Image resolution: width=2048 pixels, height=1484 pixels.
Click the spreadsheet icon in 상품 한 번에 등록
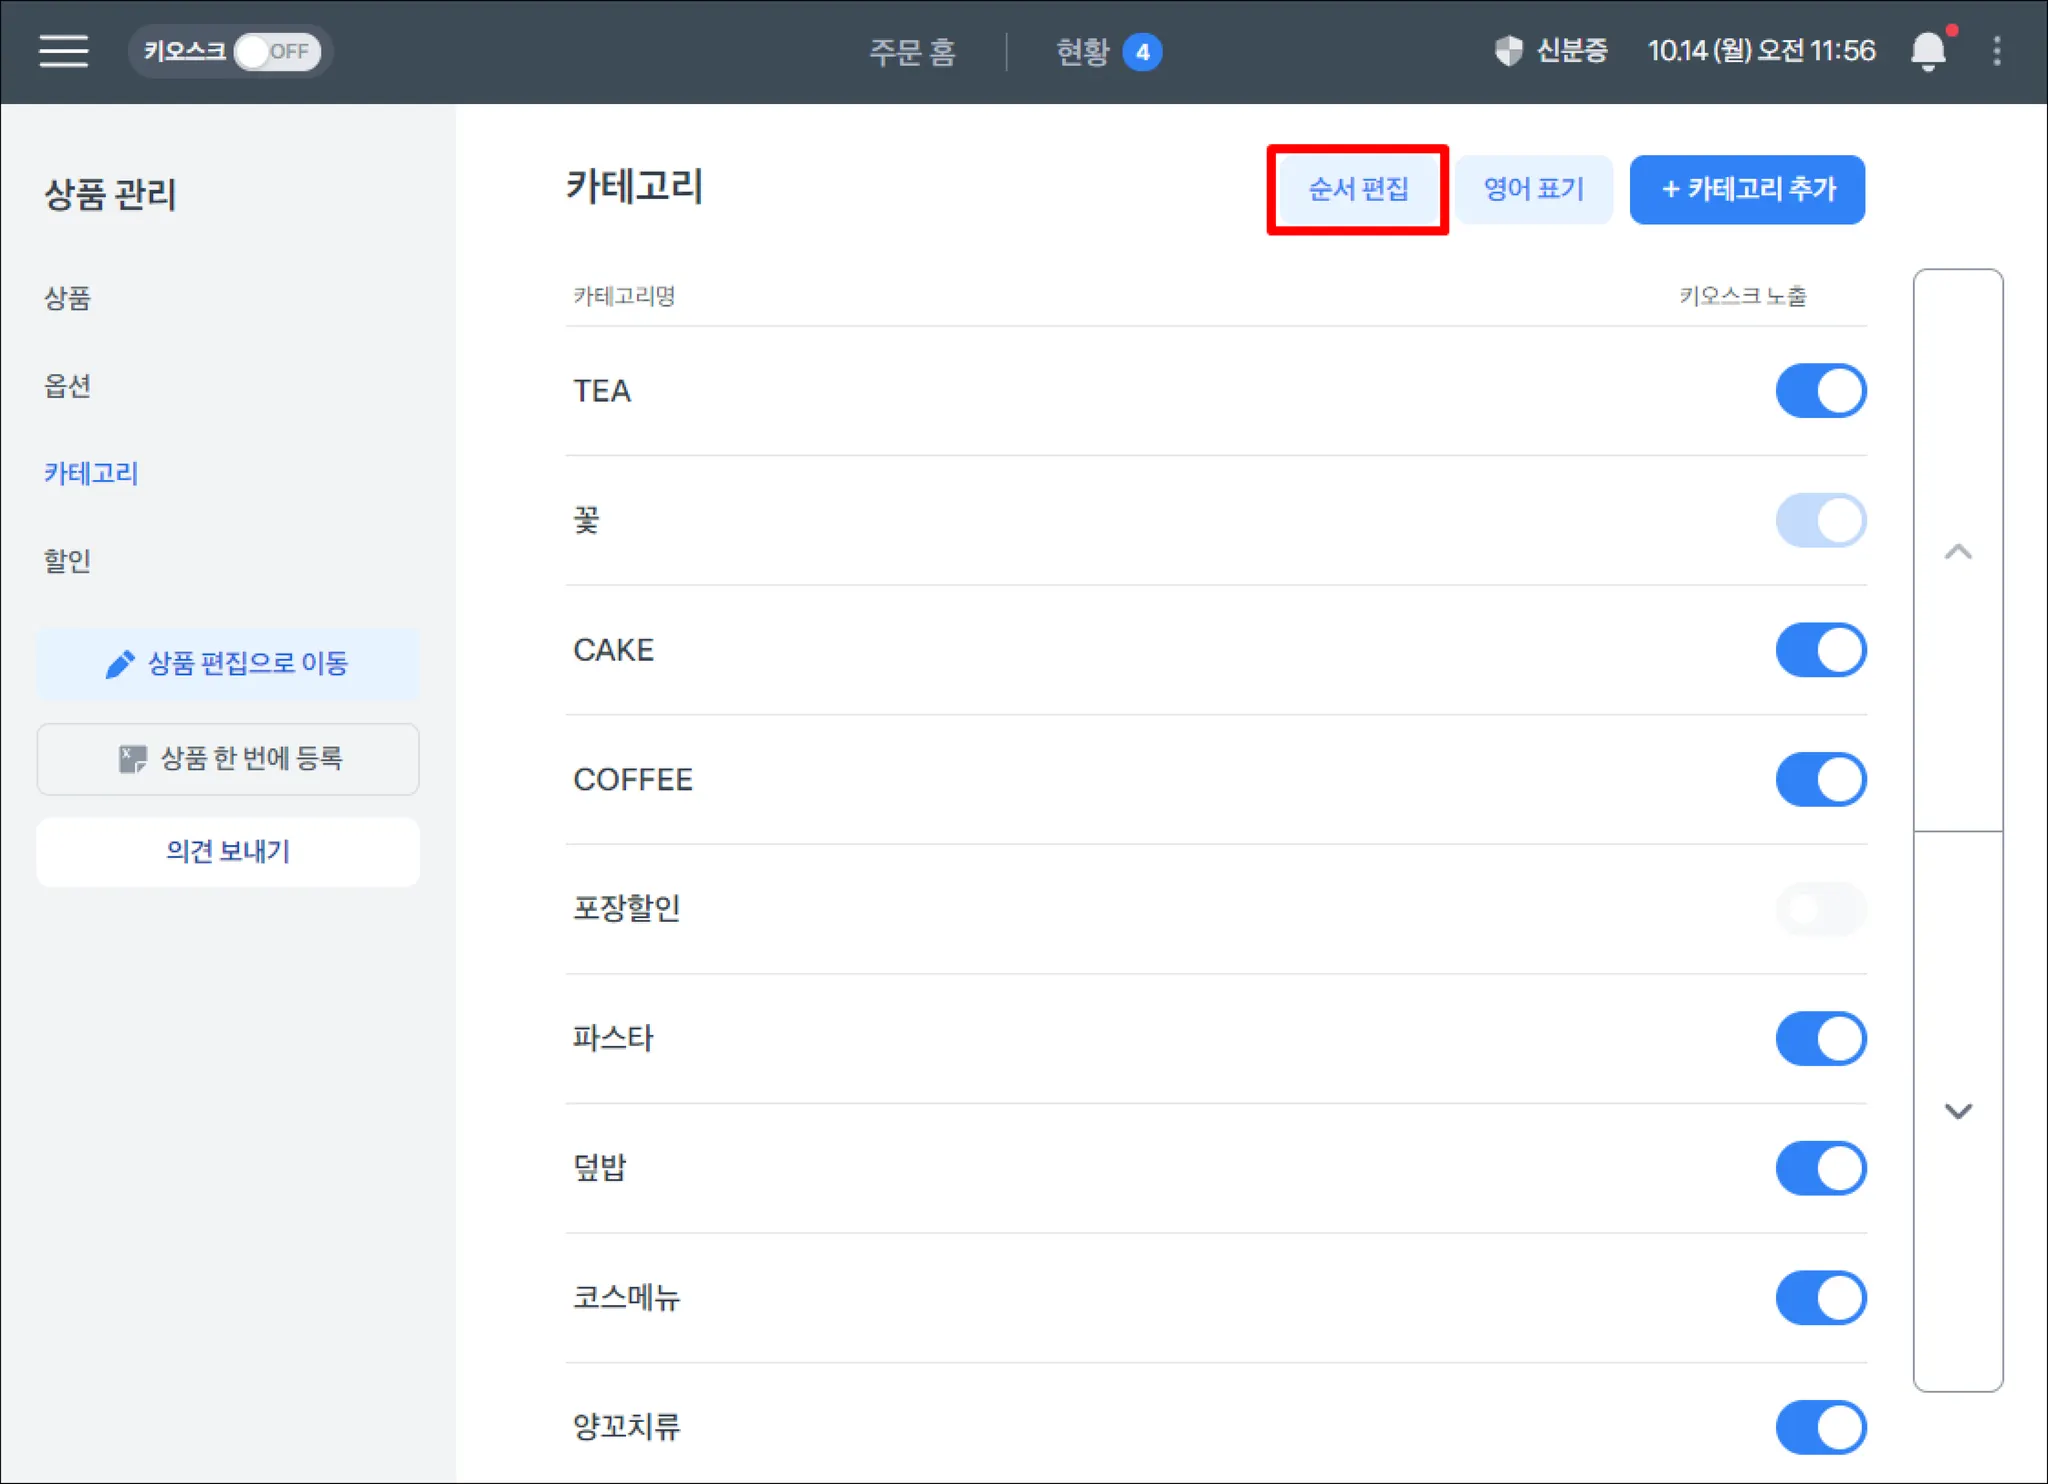click(x=132, y=759)
